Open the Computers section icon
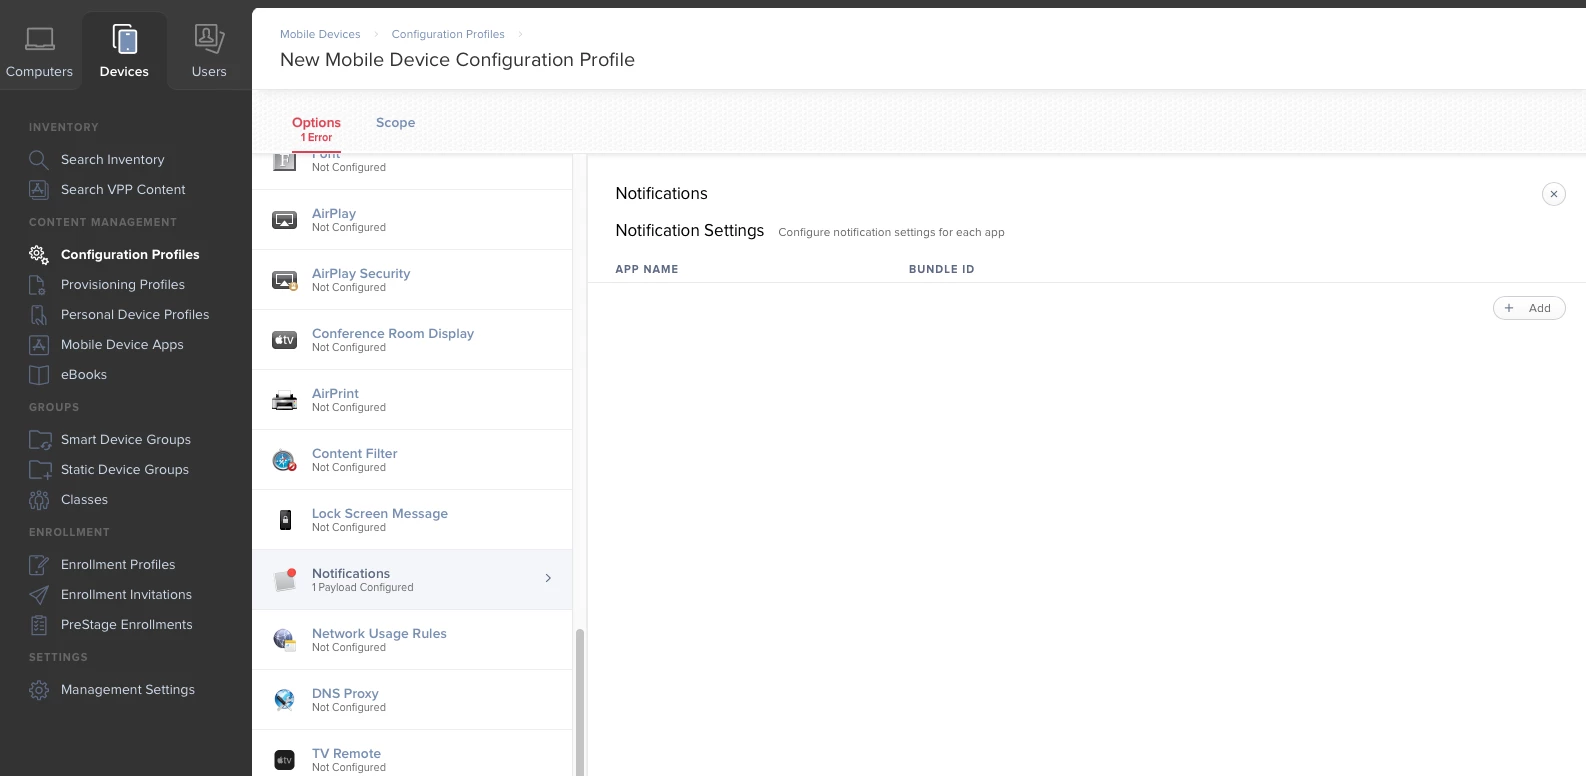1586x776 pixels. click(x=40, y=39)
